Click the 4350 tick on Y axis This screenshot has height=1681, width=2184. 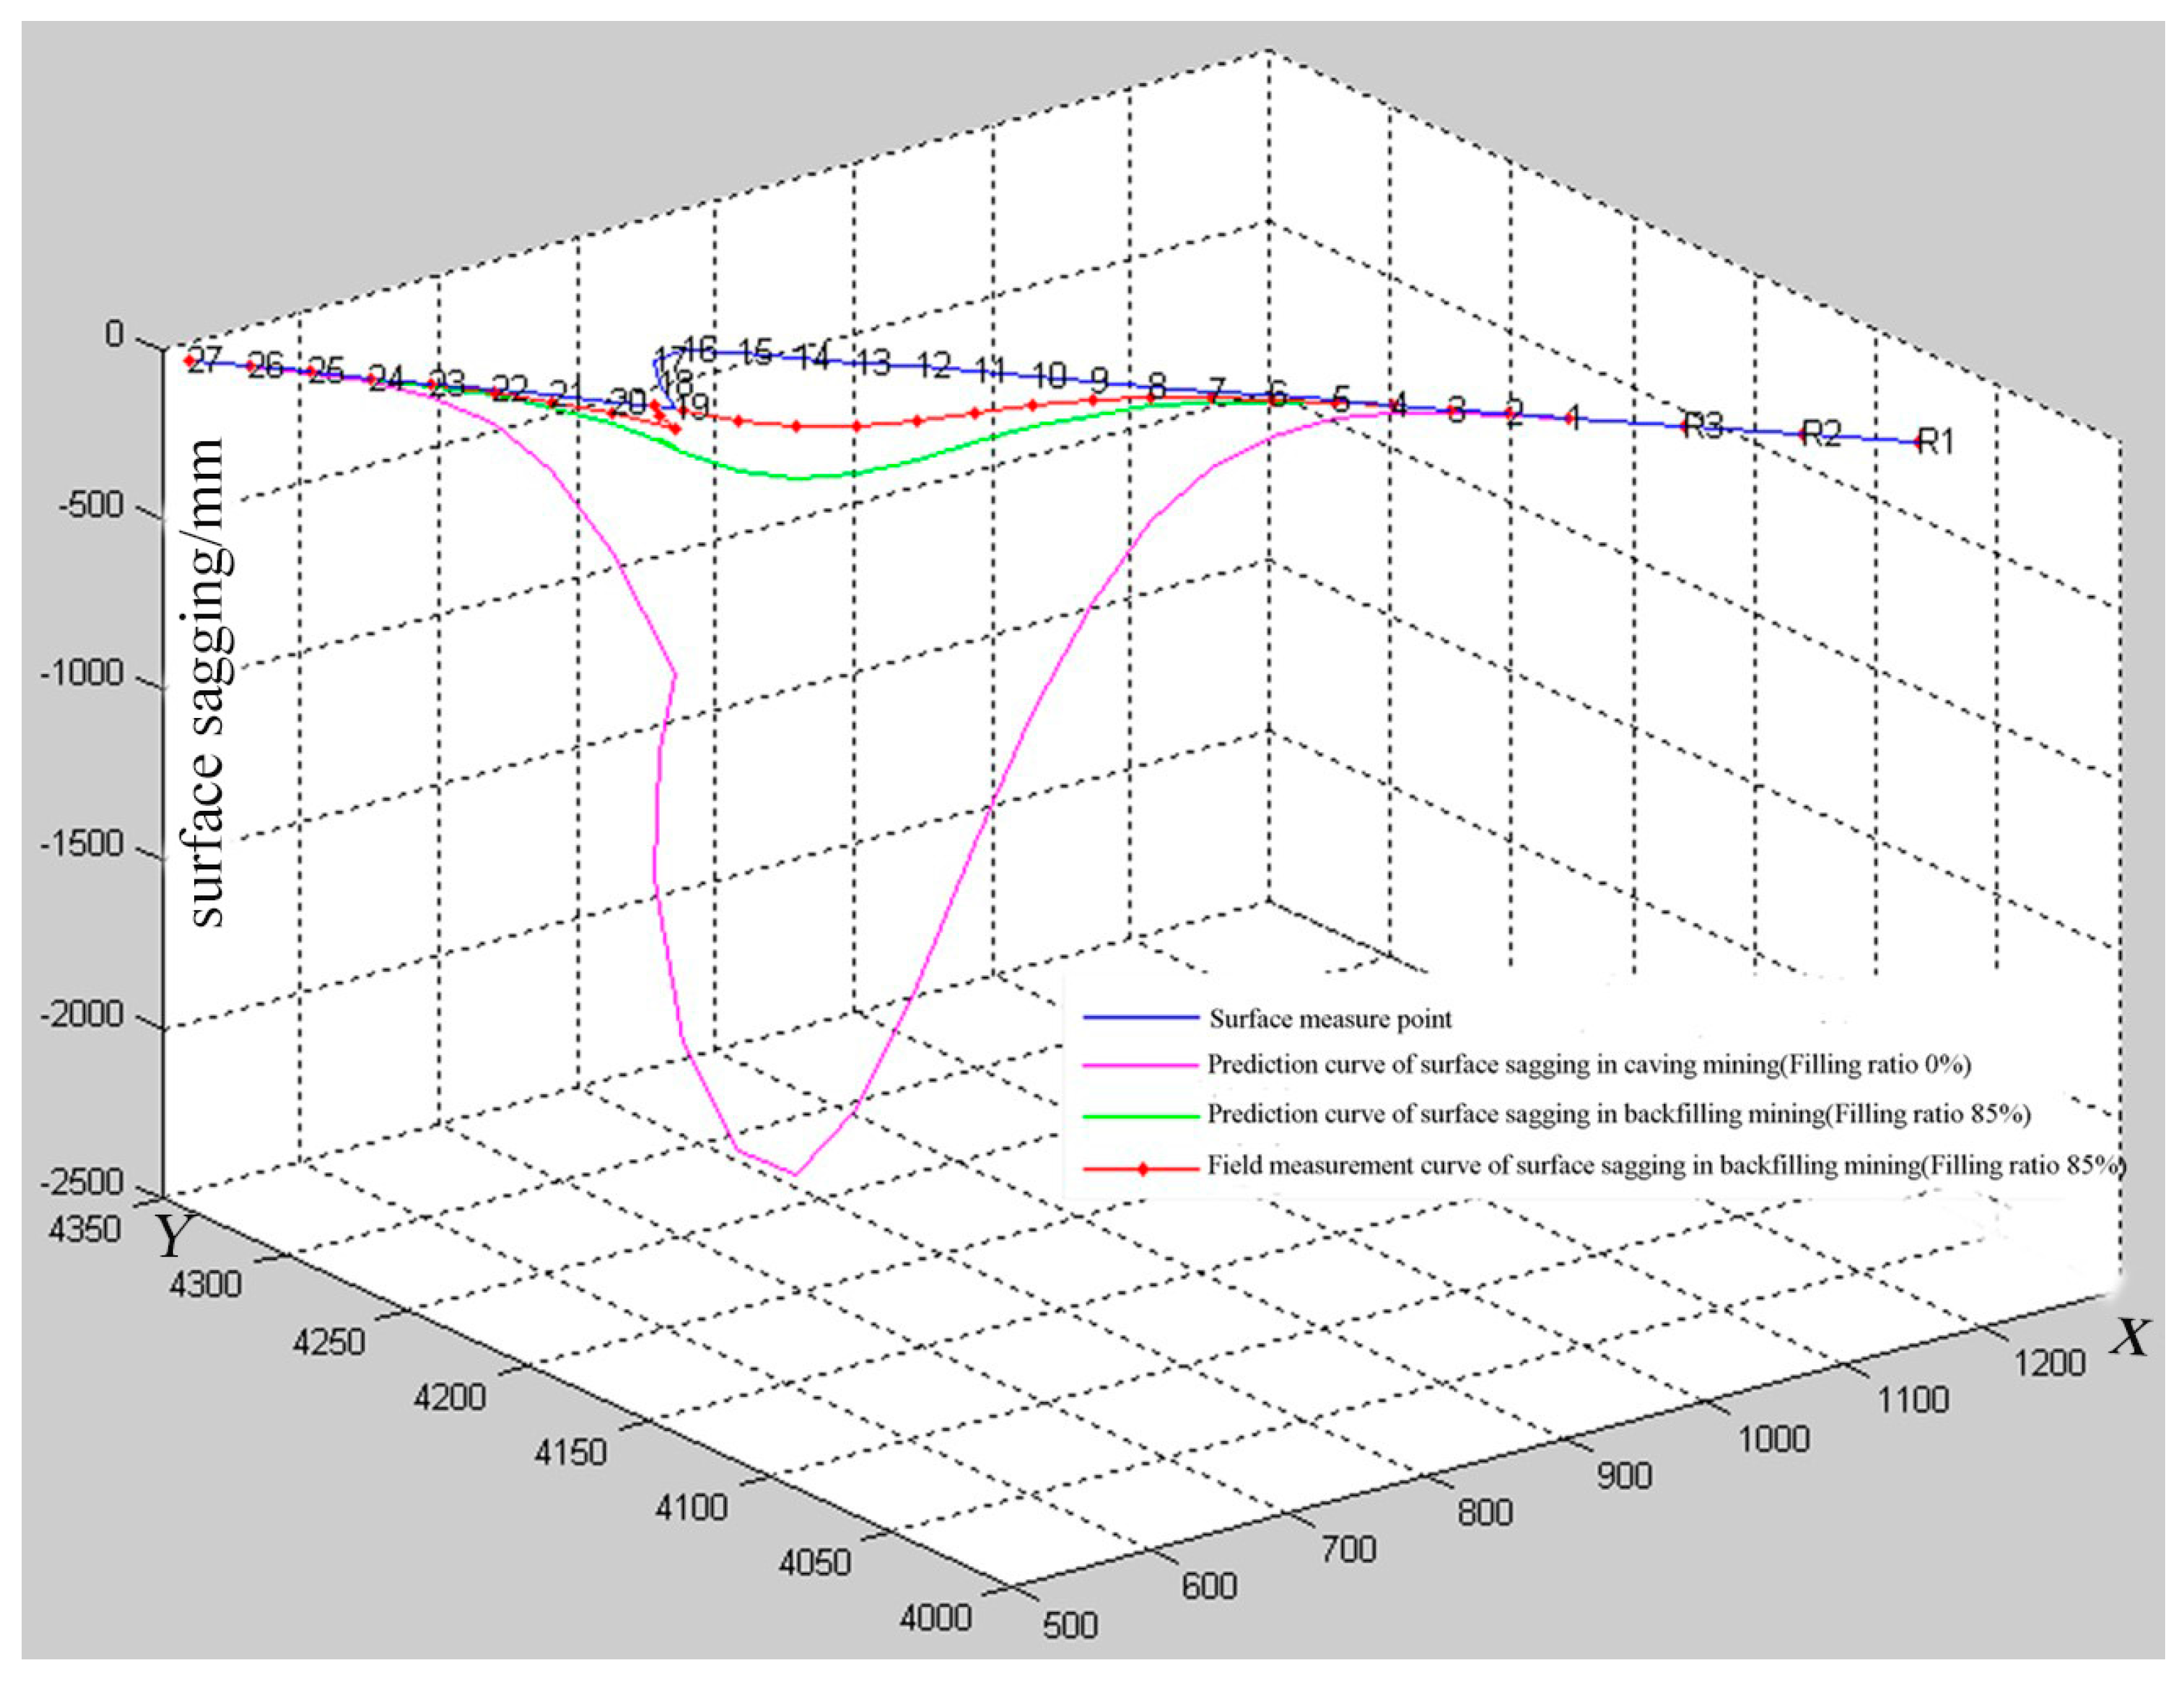tap(84, 1229)
